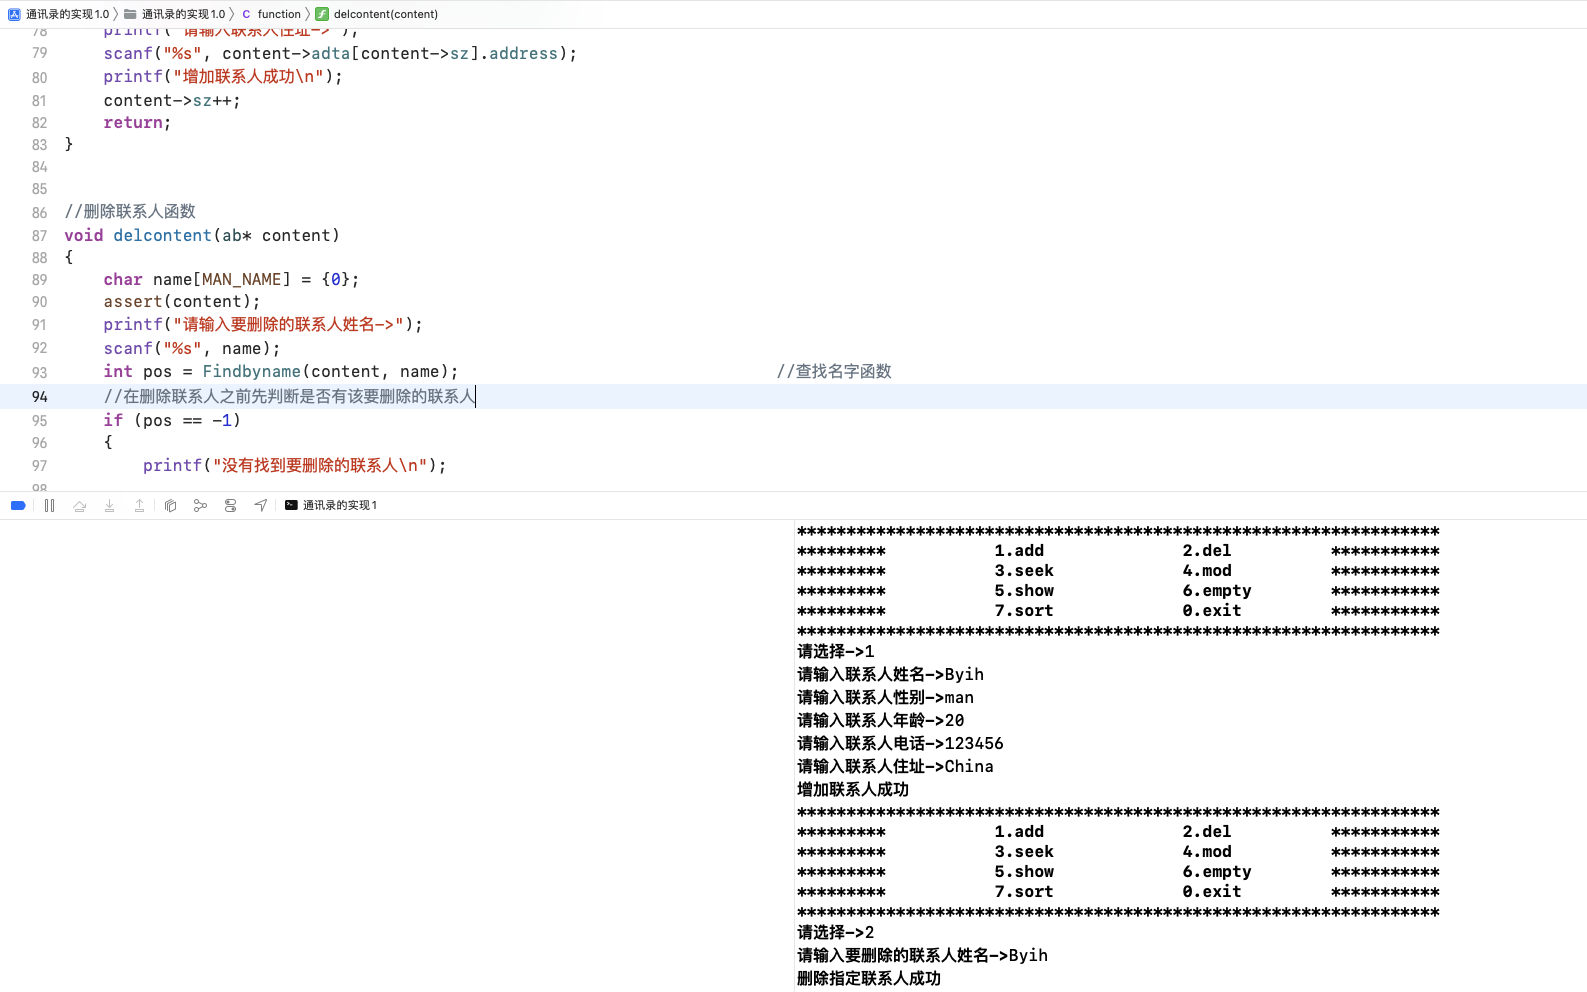The image size is (1587, 992).
Task: Click the delcontent function name on line 87
Action: [162, 236]
